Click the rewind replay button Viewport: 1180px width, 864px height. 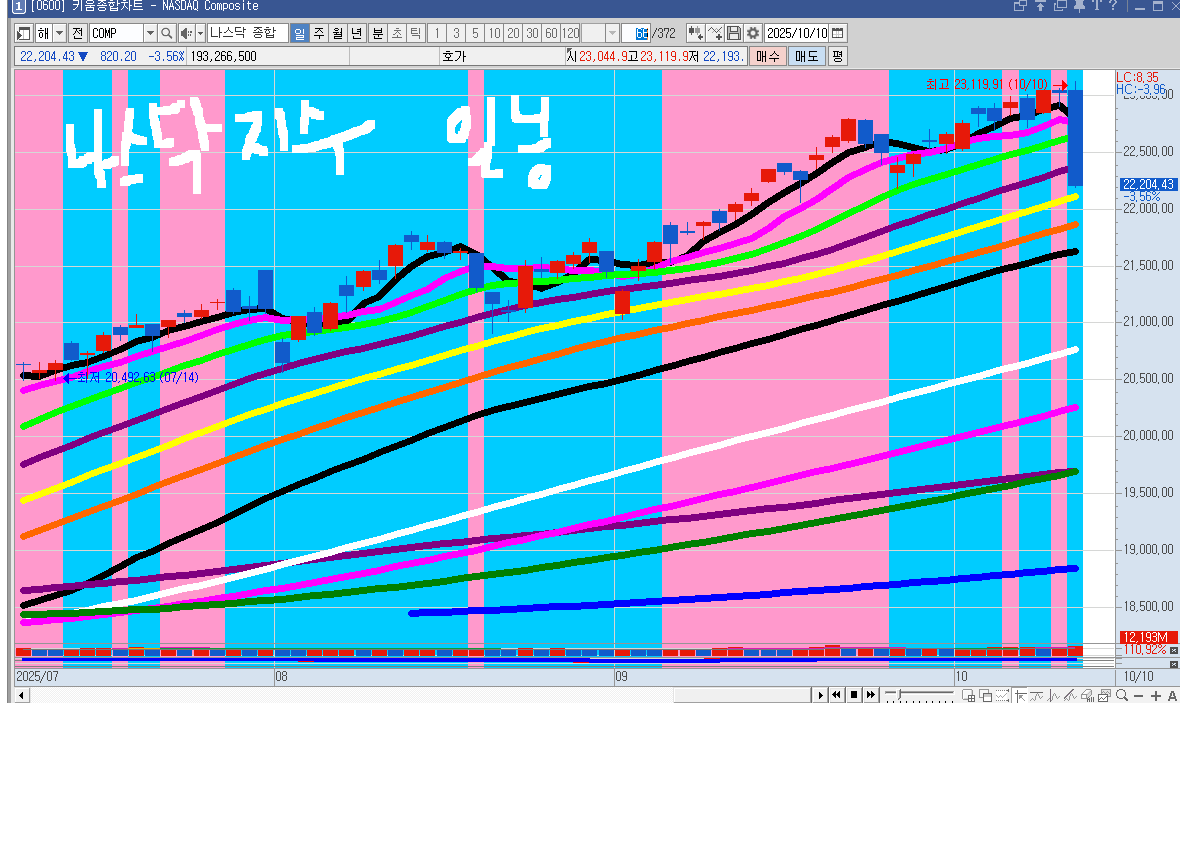837,695
